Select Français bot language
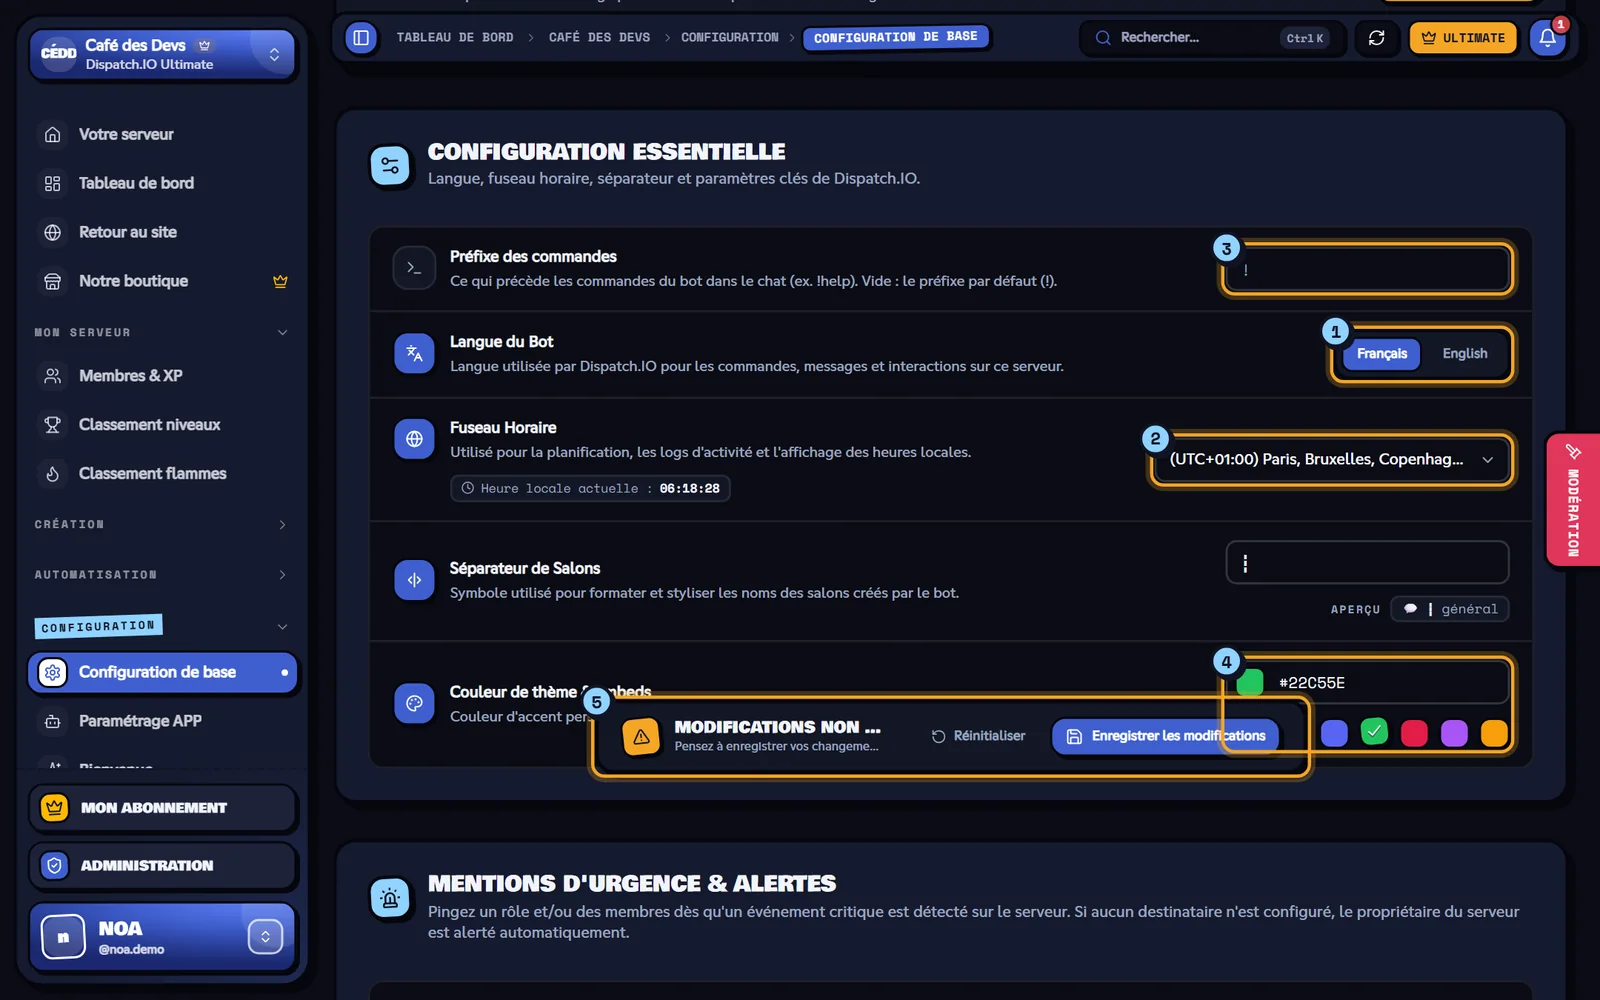The width and height of the screenshot is (1600, 1000). pyautogui.click(x=1381, y=354)
